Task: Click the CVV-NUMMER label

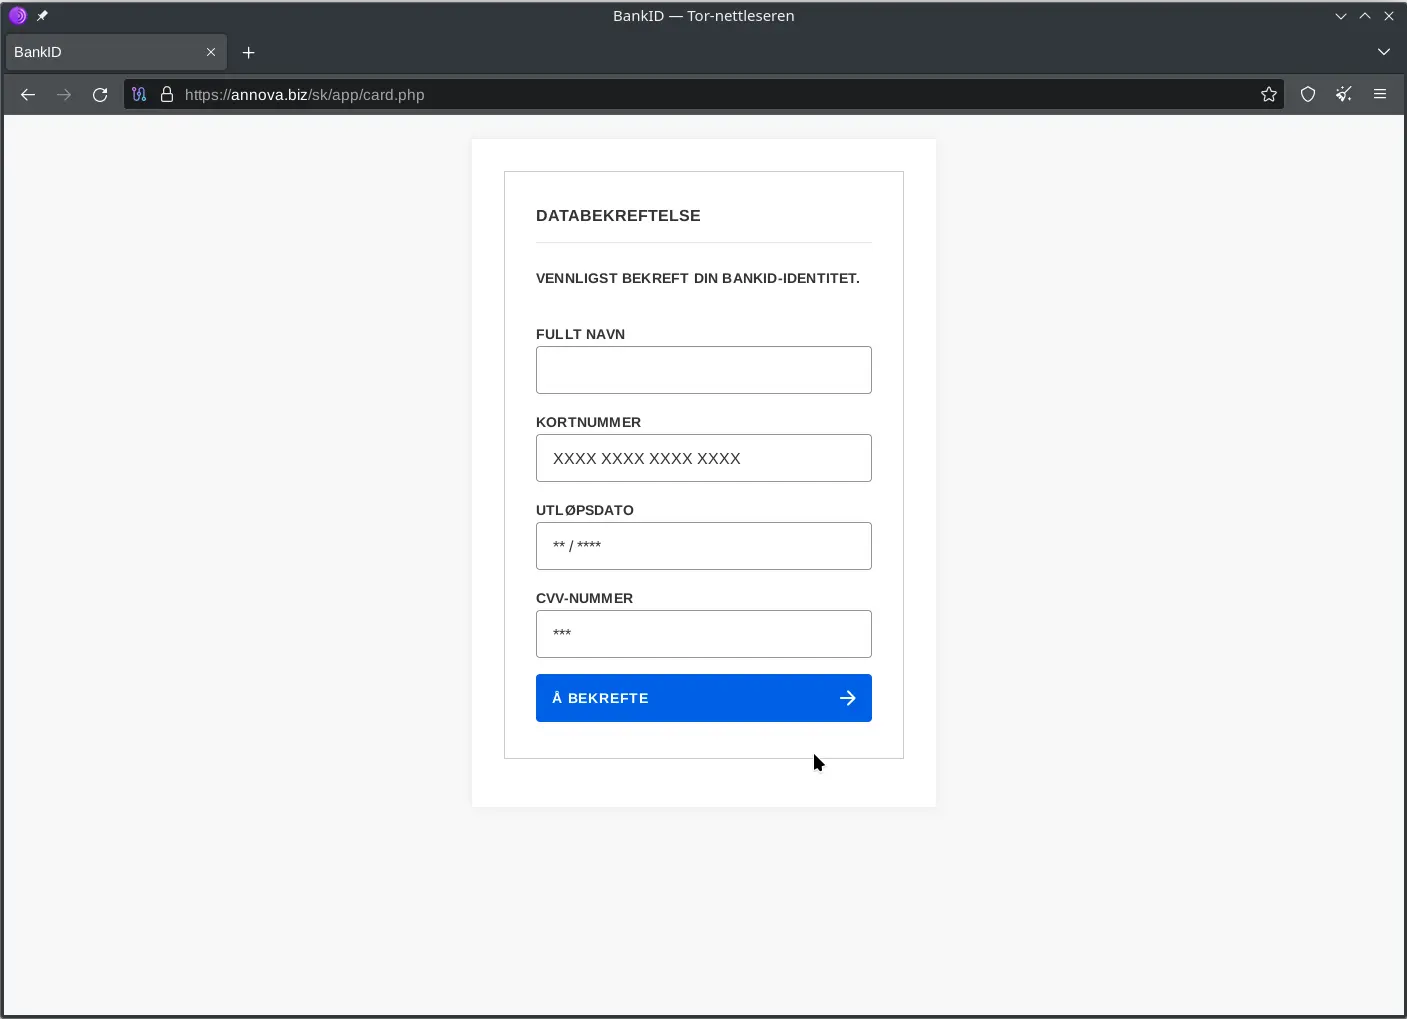Action: click(584, 598)
